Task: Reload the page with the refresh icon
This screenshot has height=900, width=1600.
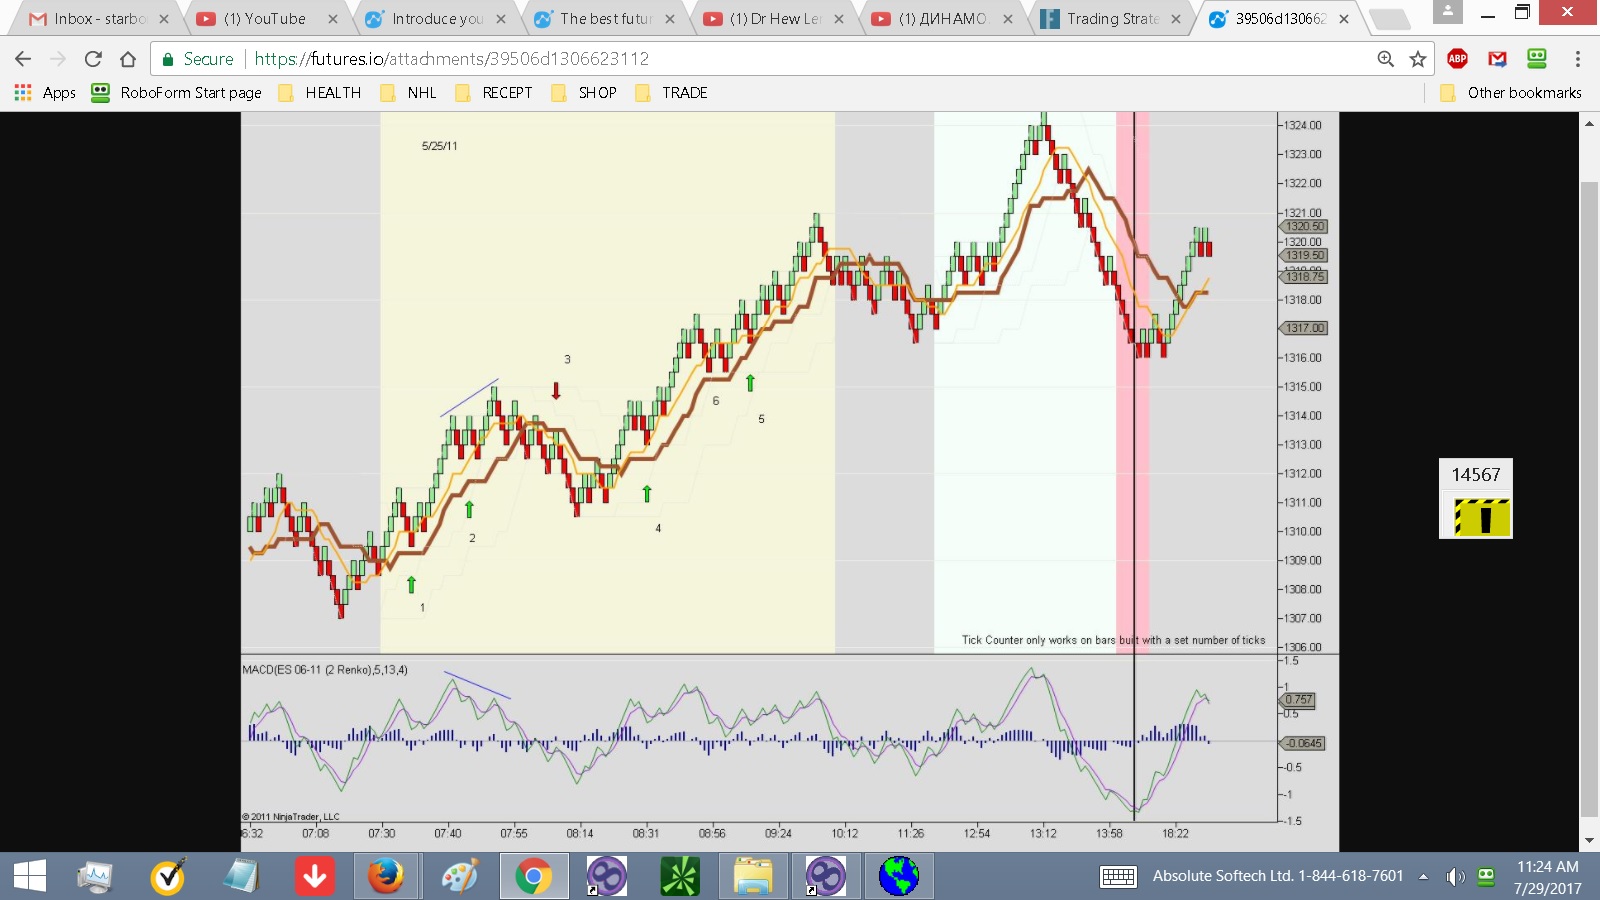Action: pos(93,59)
